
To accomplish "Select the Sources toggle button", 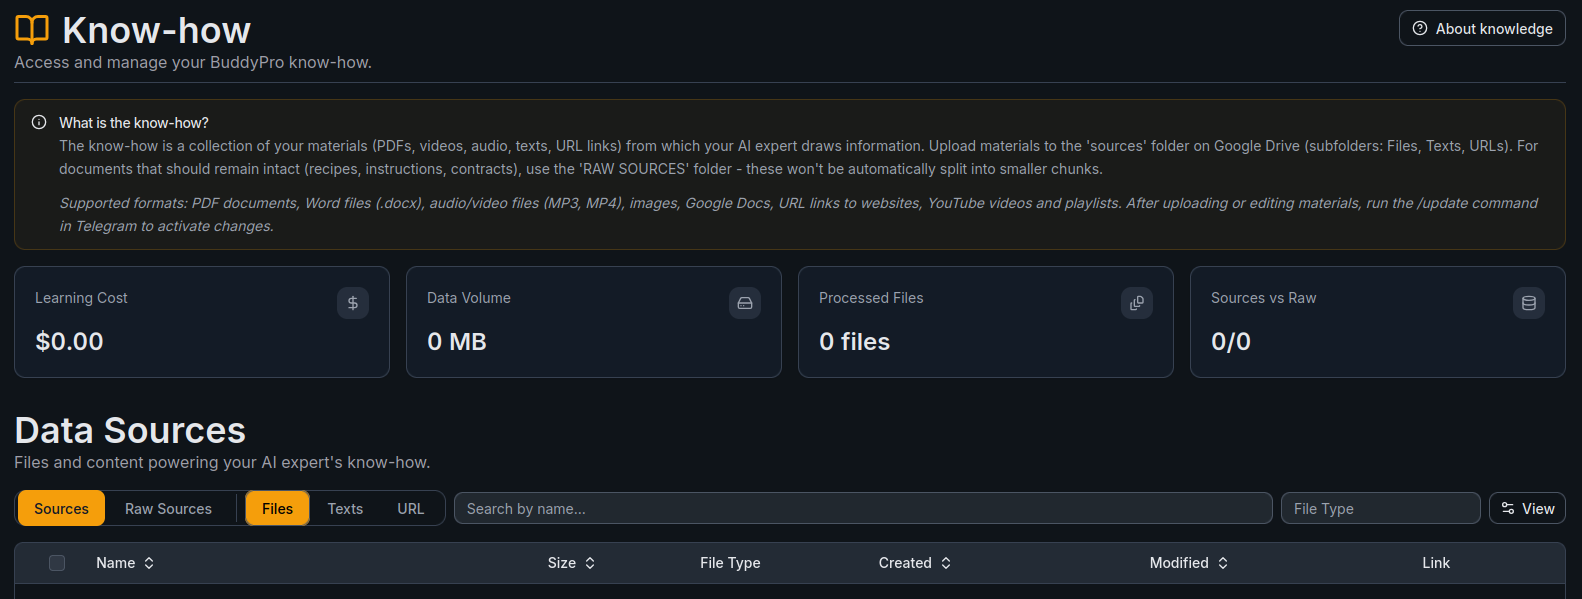I will (x=61, y=508).
